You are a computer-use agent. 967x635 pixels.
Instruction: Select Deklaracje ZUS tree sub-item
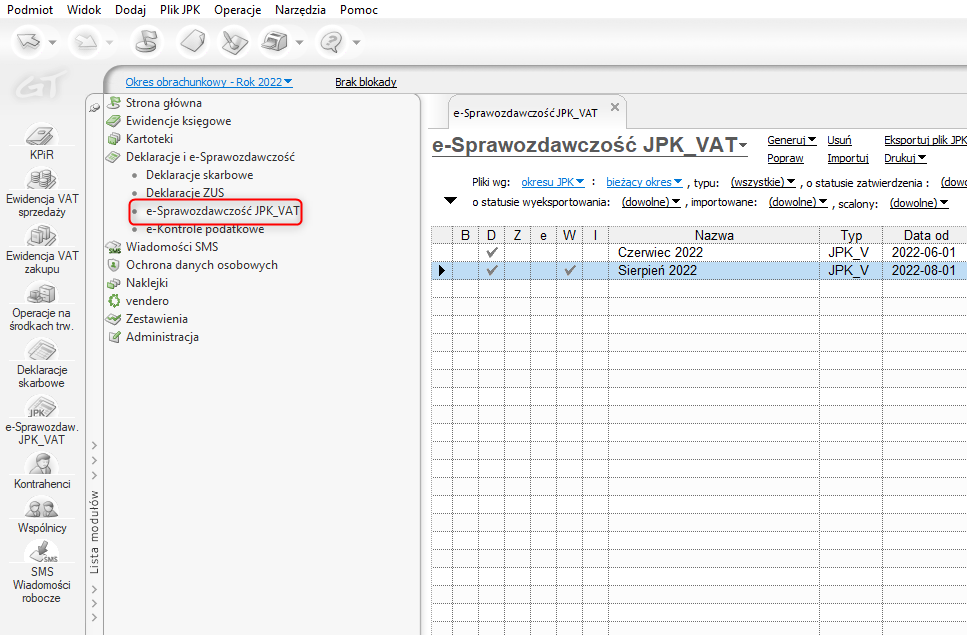(185, 192)
